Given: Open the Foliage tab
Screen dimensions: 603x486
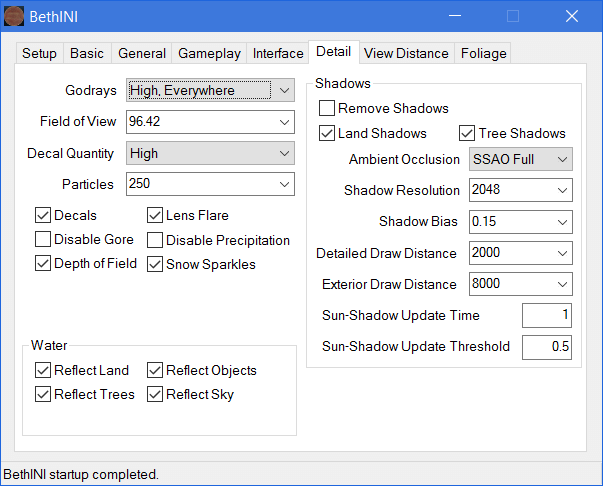Looking at the screenshot, I should pos(484,53).
